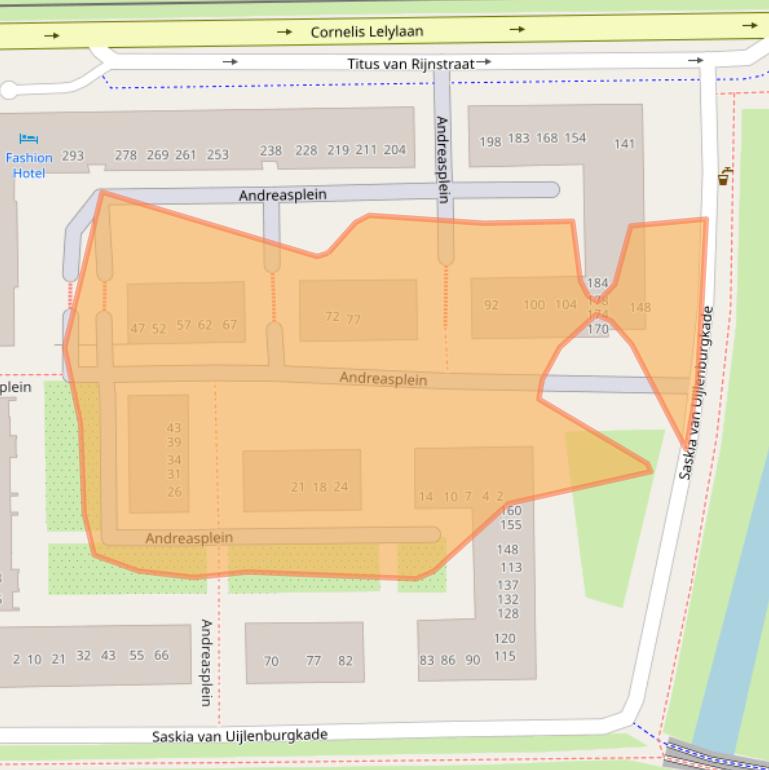Select the Fashion Hotel label
The image size is (769, 770).
coord(29,165)
